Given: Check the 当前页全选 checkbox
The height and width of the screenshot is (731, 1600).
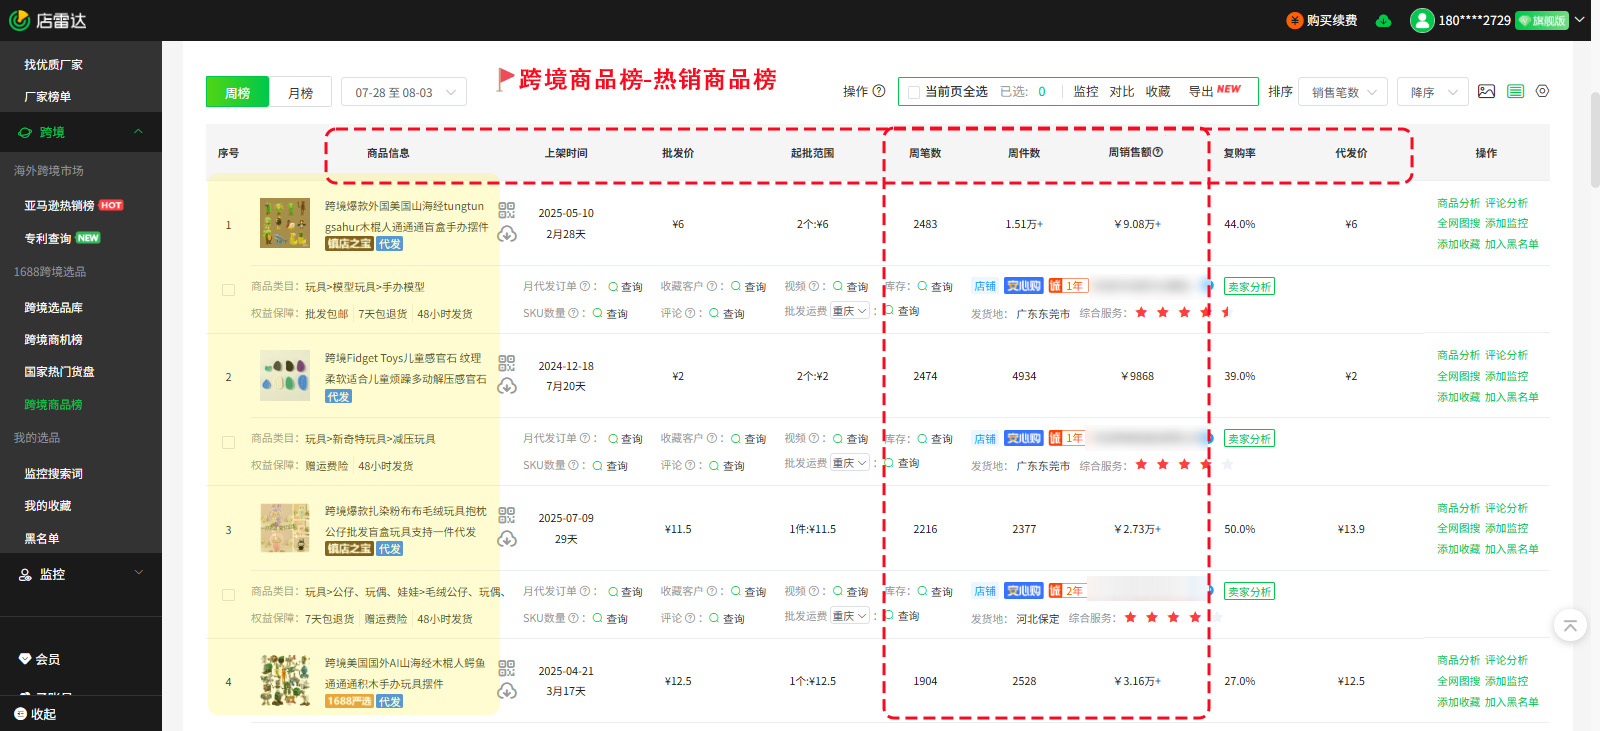Looking at the screenshot, I should [913, 92].
